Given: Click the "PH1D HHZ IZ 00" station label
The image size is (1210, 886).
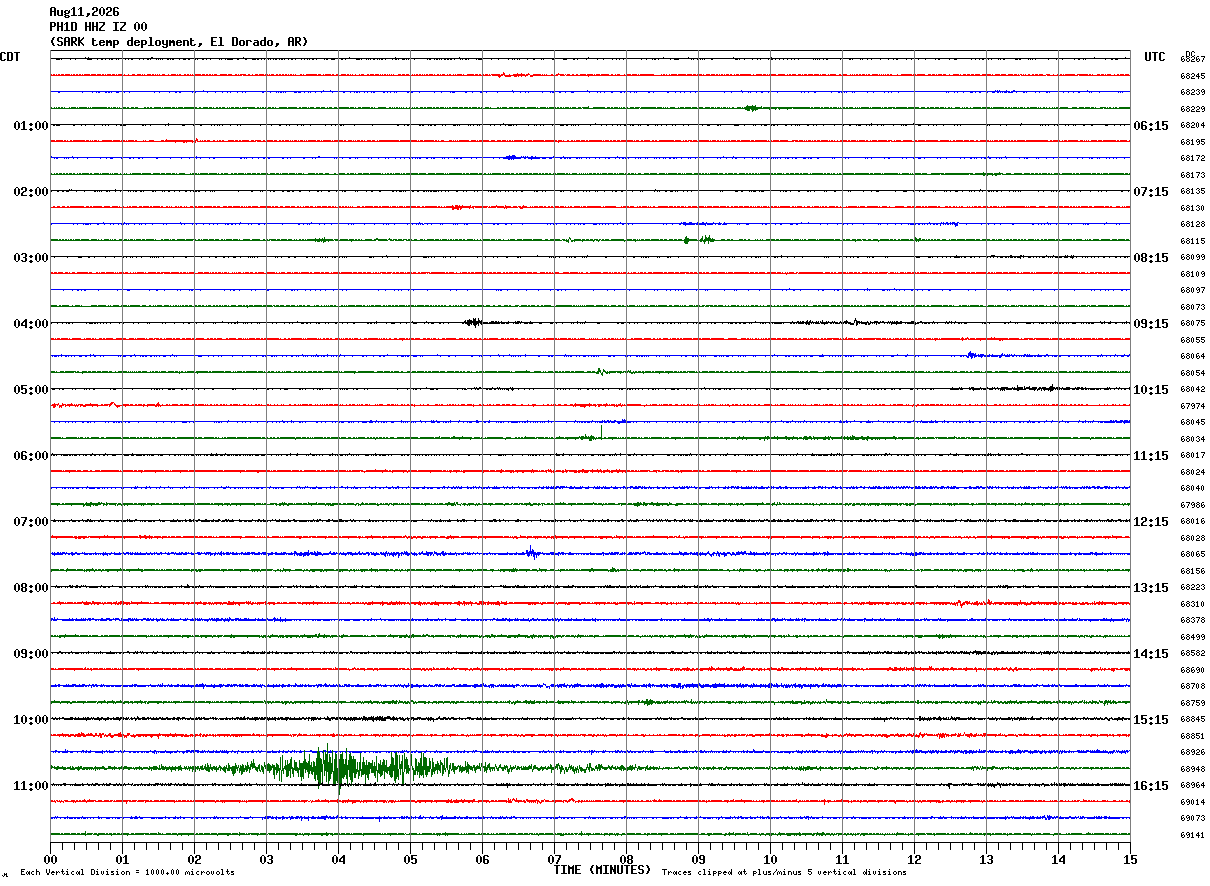Looking at the screenshot, I should click(x=98, y=27).
